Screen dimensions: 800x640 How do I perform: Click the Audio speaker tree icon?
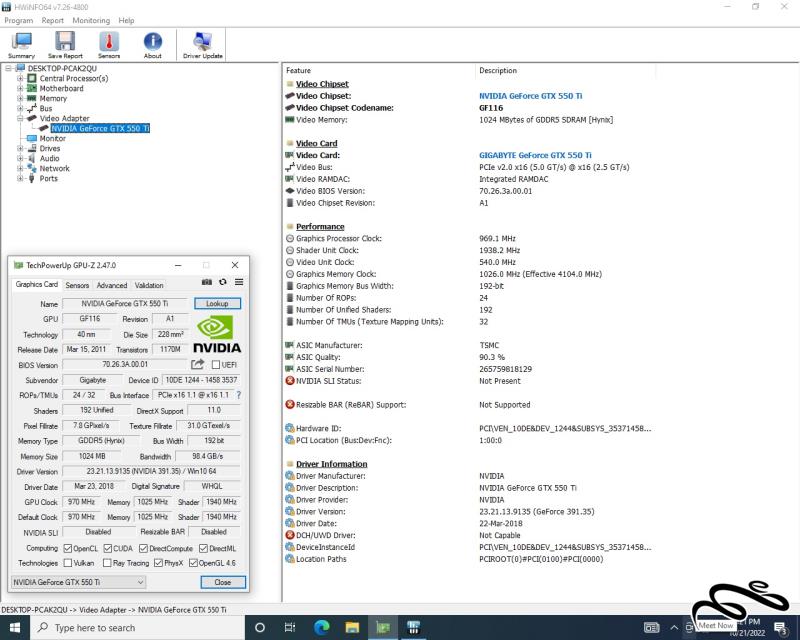point(32,158)
